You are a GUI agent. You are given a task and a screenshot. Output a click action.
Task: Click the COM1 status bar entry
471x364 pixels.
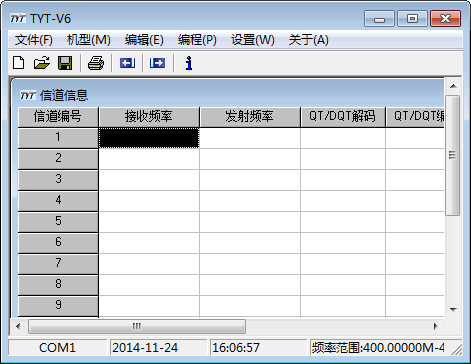[57, 348]
